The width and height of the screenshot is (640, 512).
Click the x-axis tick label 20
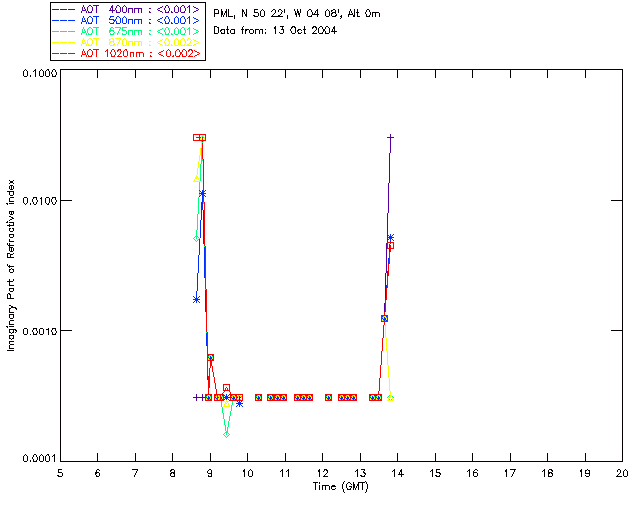[x=622, y=473]
